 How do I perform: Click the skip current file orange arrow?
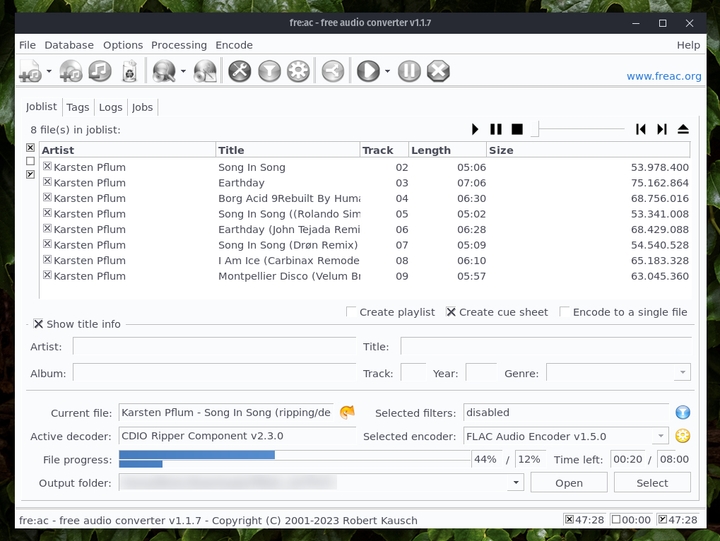pos(347,412)
